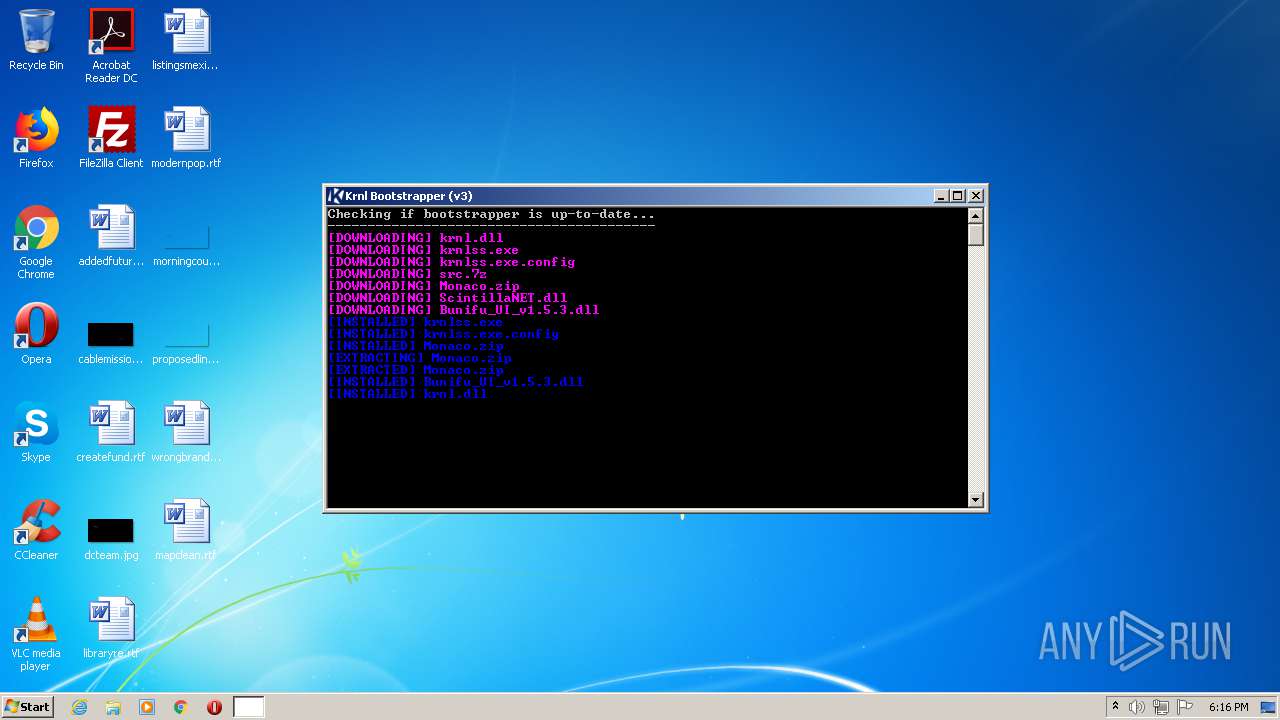1280x720 pixels.
Task: Minimize the Krnl Bootstrapper window
Action: (941, 196)
